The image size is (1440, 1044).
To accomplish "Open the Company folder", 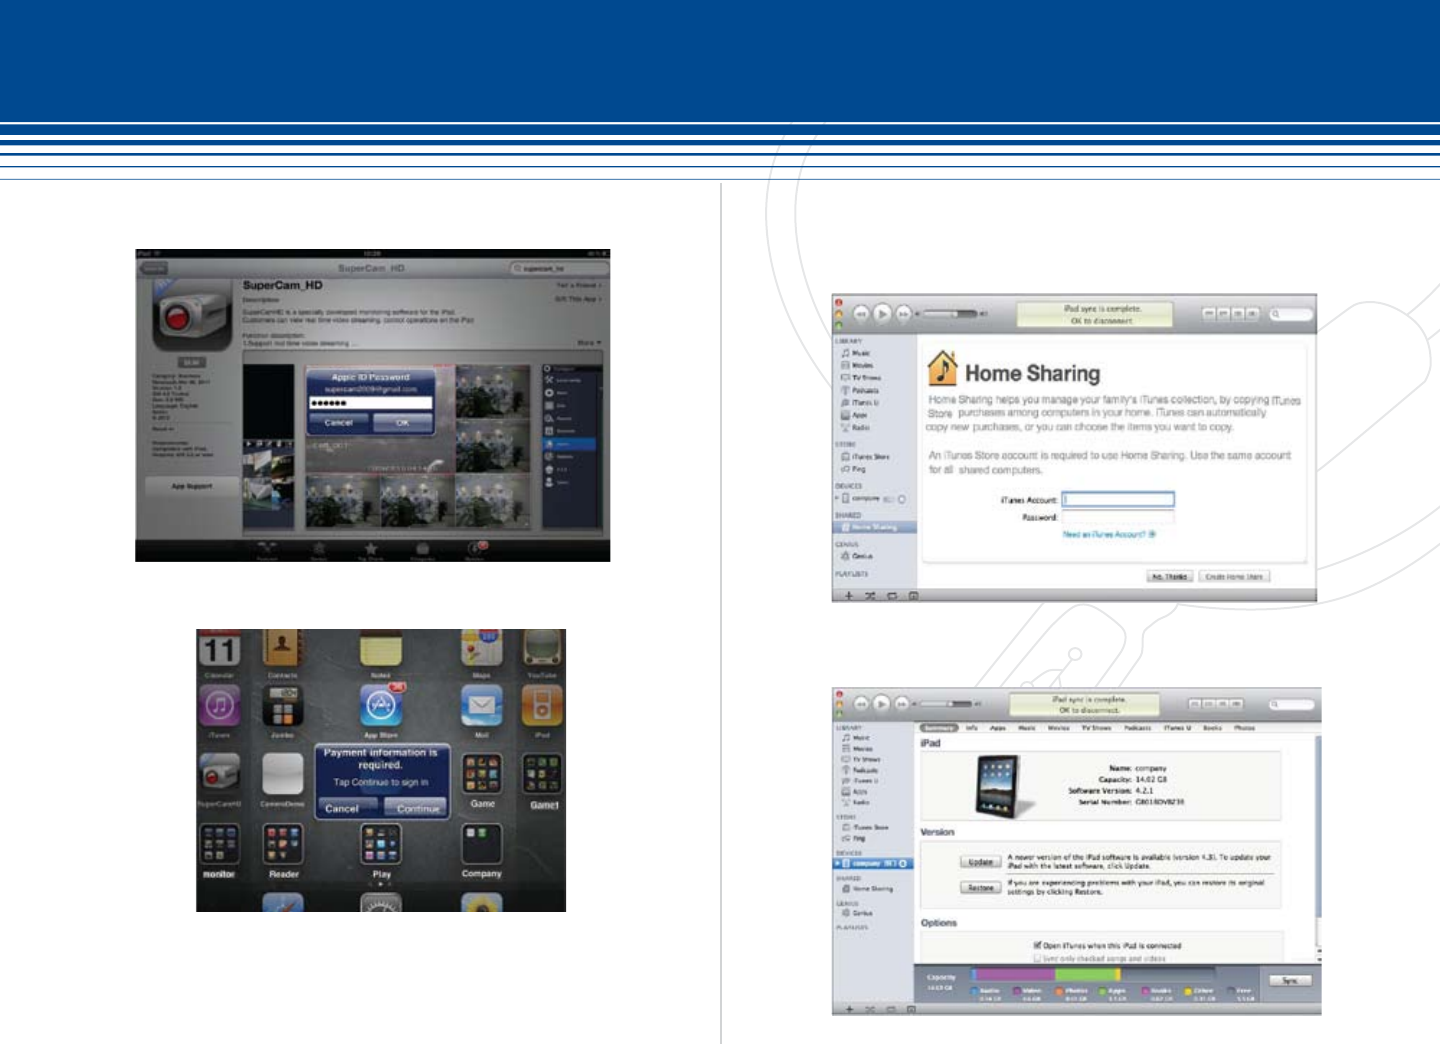I will (481, 844).
